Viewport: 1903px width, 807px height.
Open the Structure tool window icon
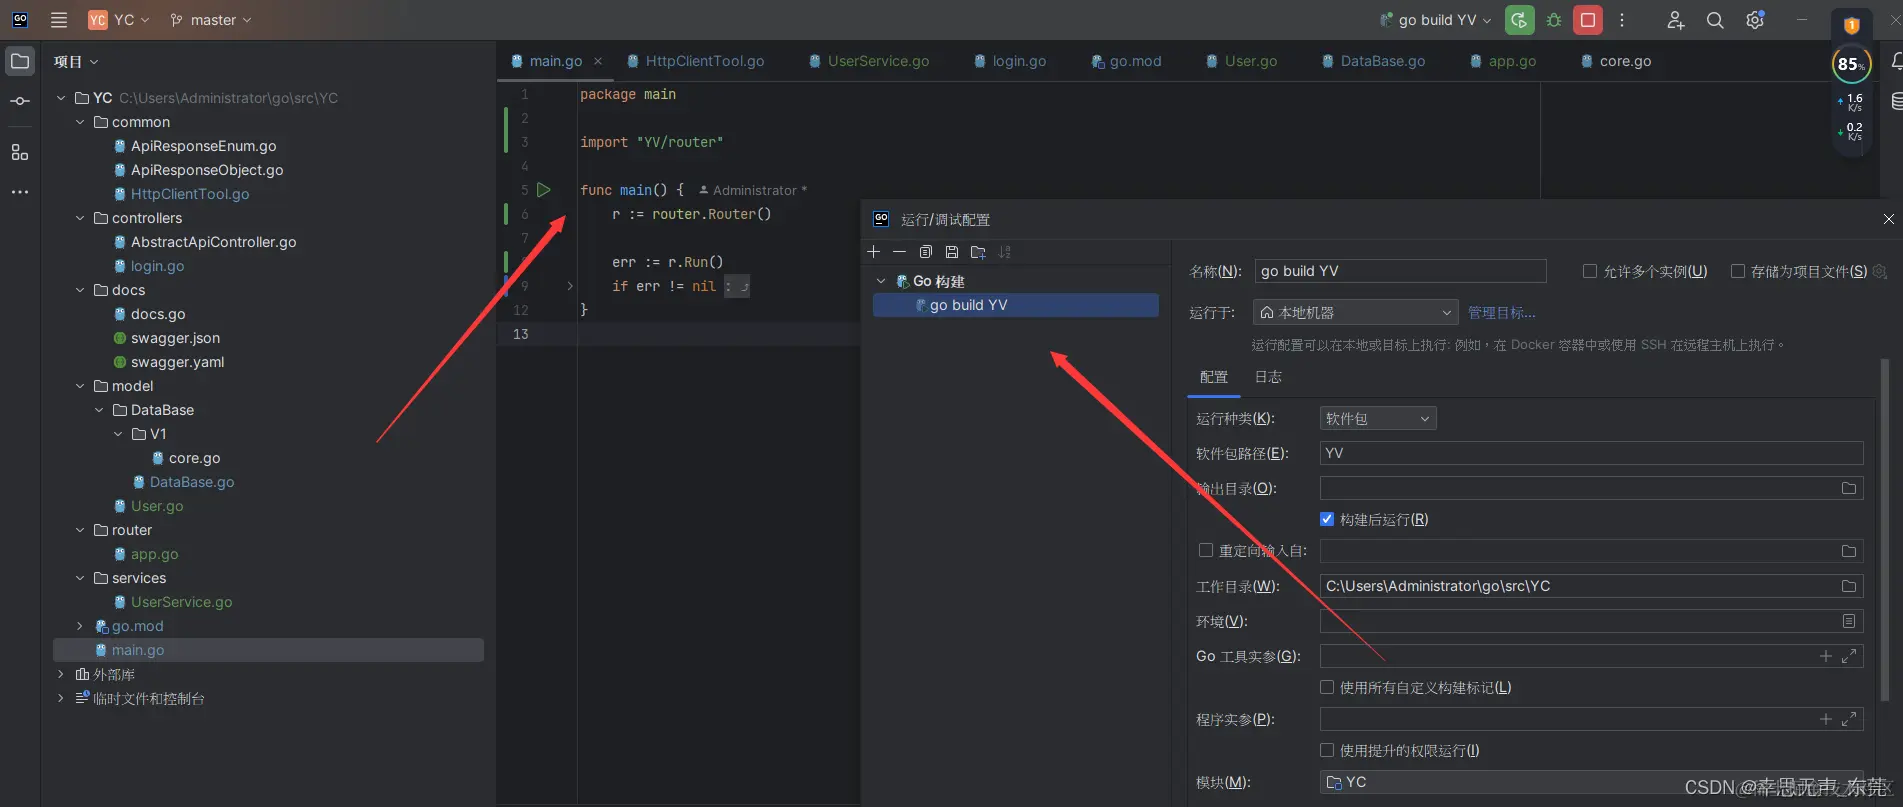20,152
